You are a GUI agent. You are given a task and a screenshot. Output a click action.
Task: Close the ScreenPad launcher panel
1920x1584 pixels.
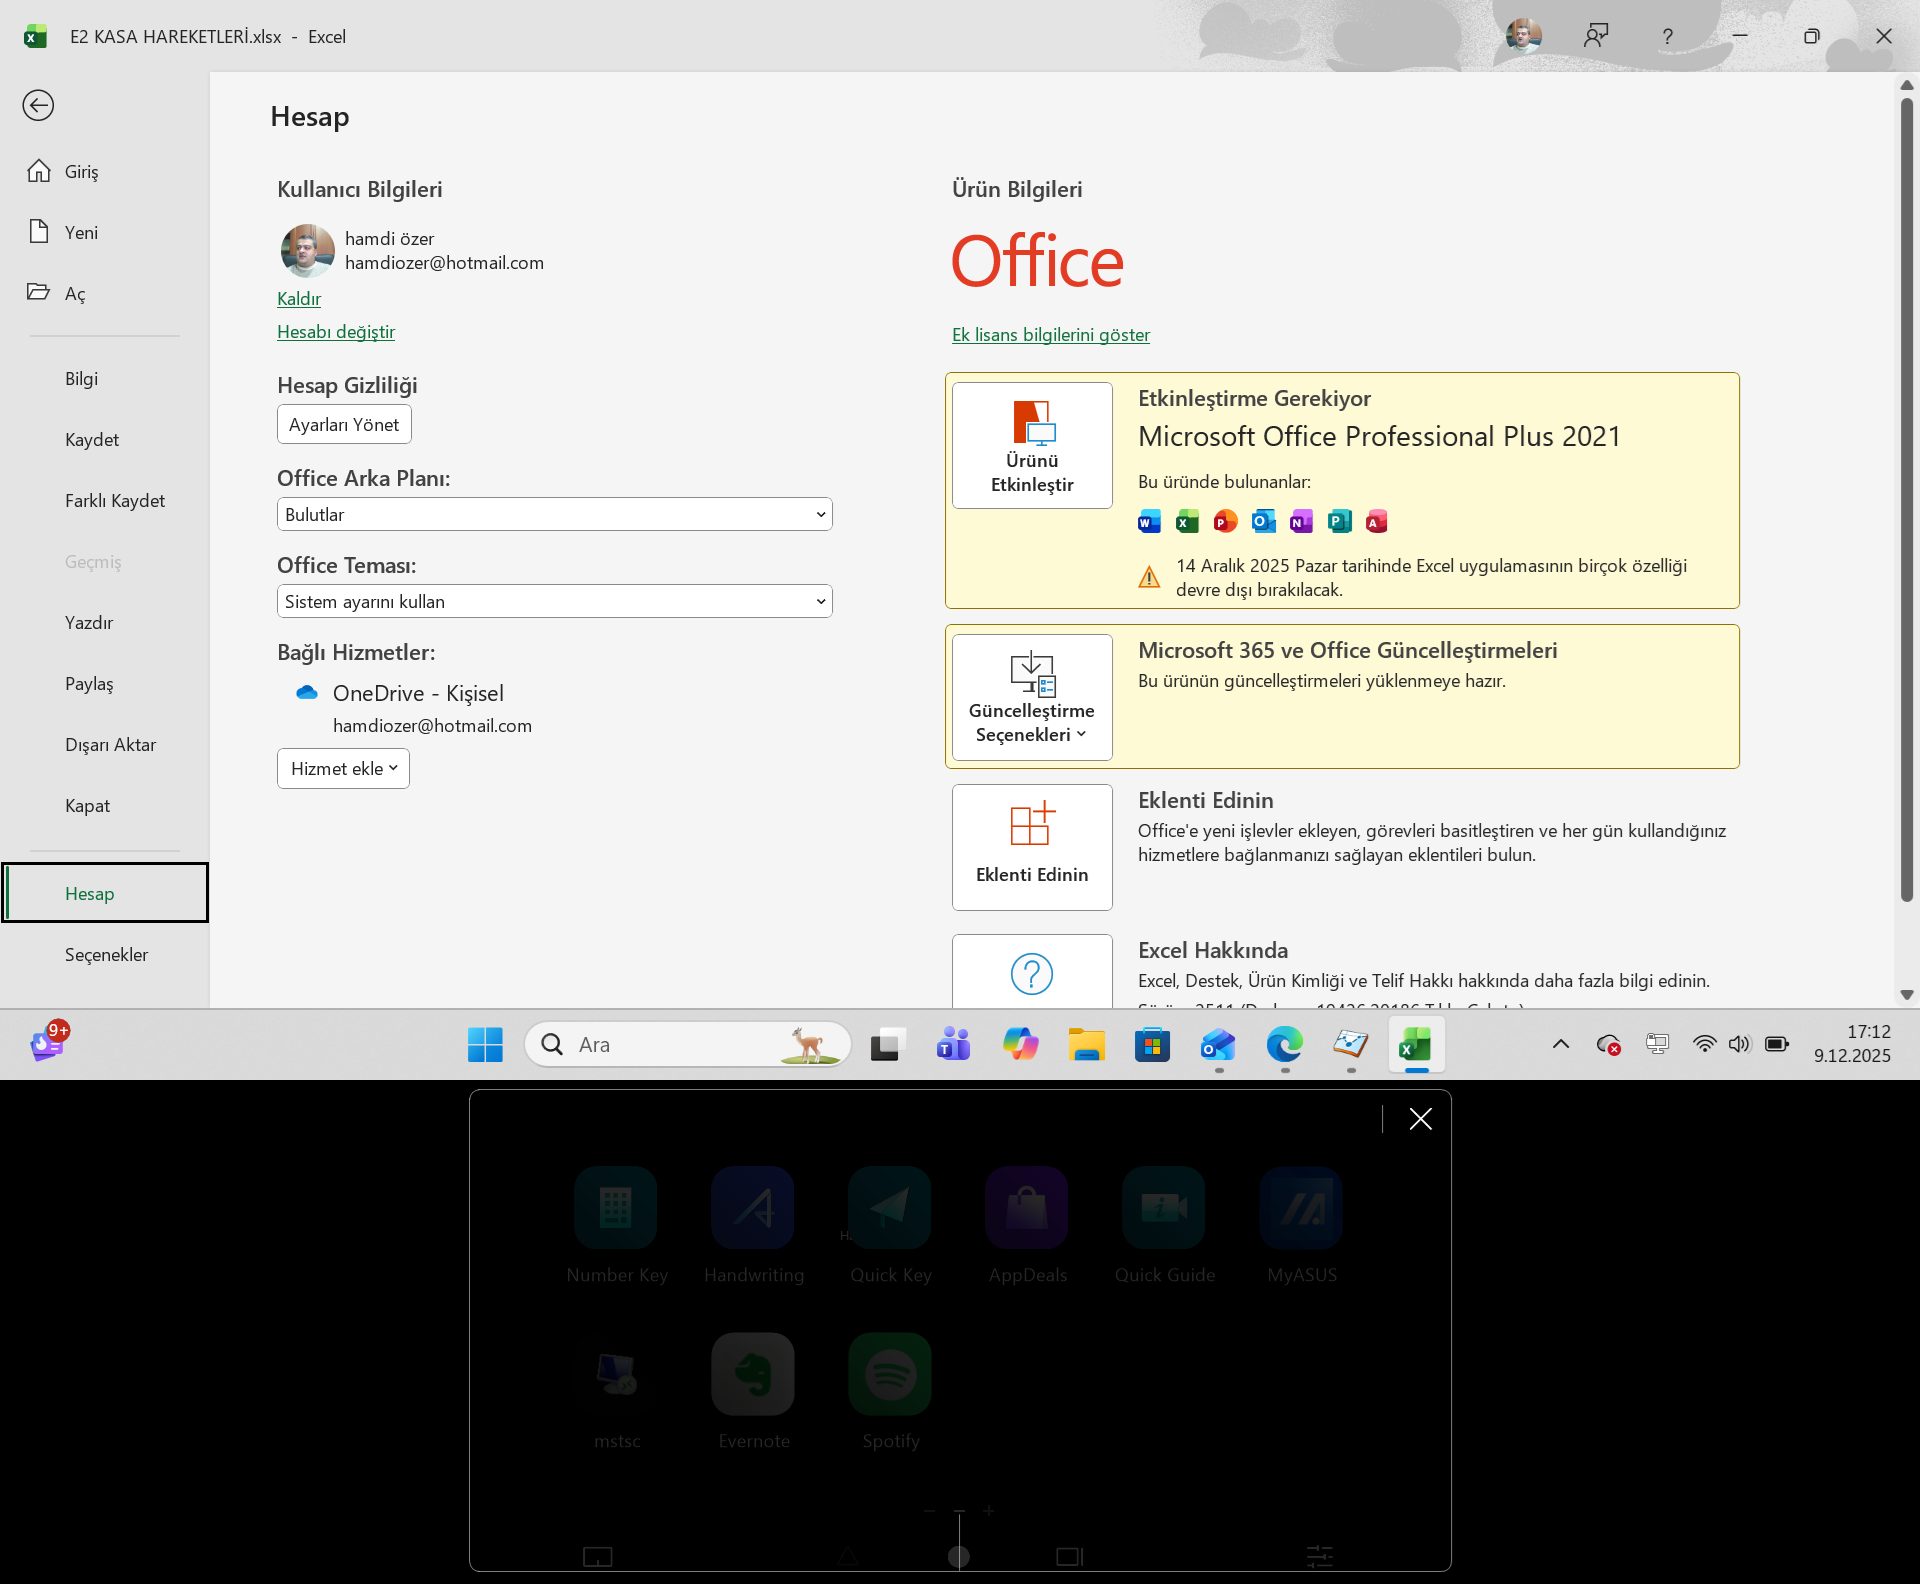coord(1420,1119)
